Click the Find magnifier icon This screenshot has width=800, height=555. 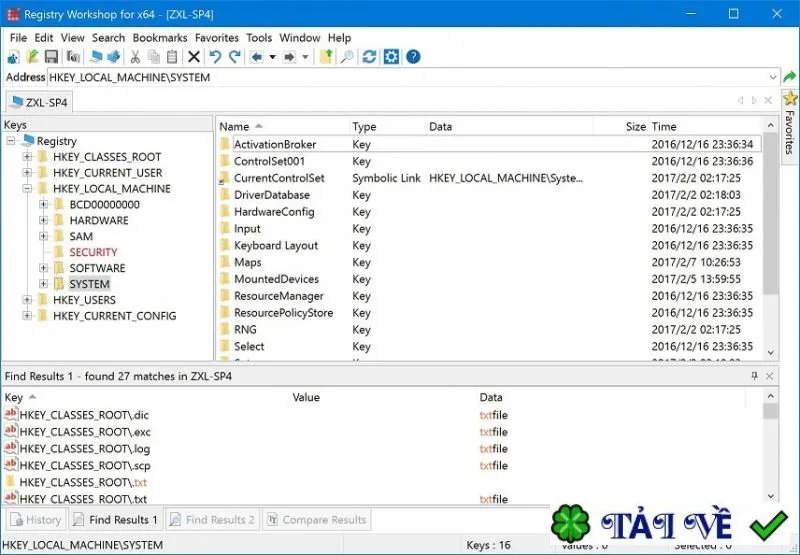pos(347,57)
